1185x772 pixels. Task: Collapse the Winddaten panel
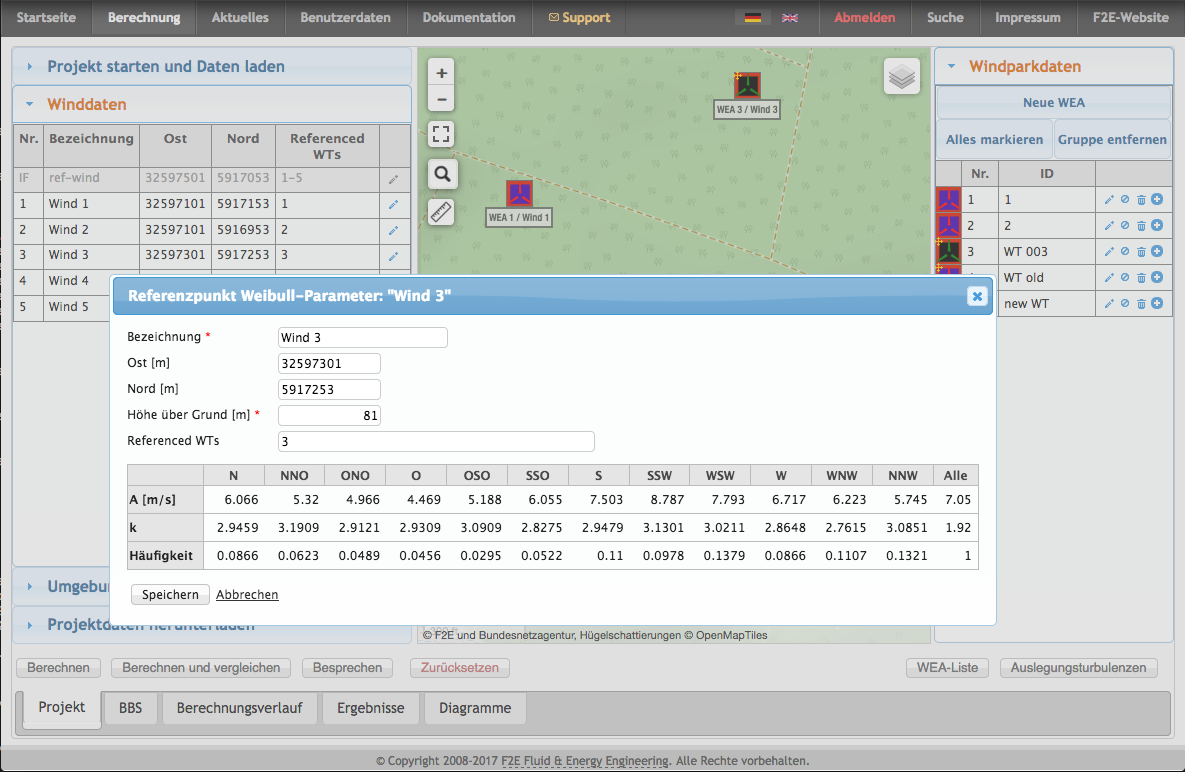pos(87,104)
